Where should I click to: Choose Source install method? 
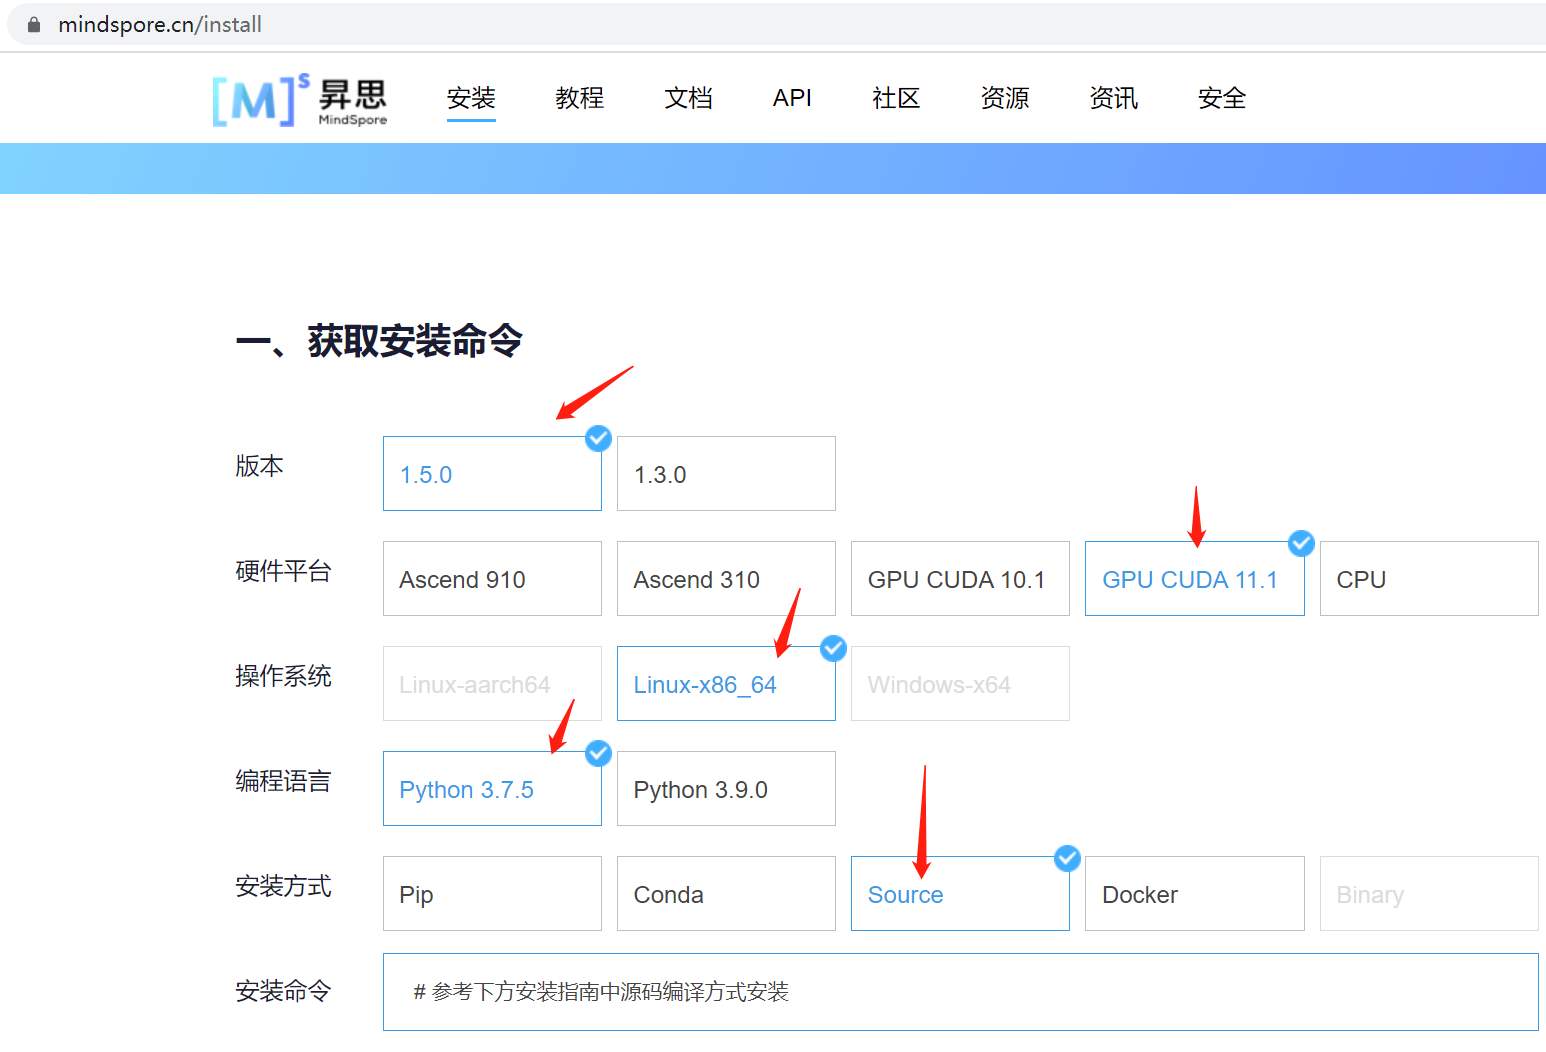[960, 894]
